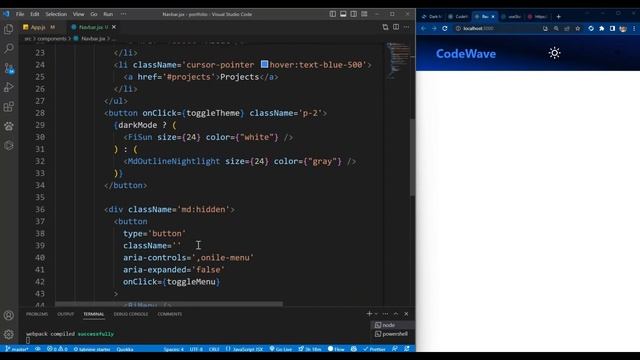Click the horizontal editor scrollbar
The height and width of the screenshot is (360, 640).
169,304
